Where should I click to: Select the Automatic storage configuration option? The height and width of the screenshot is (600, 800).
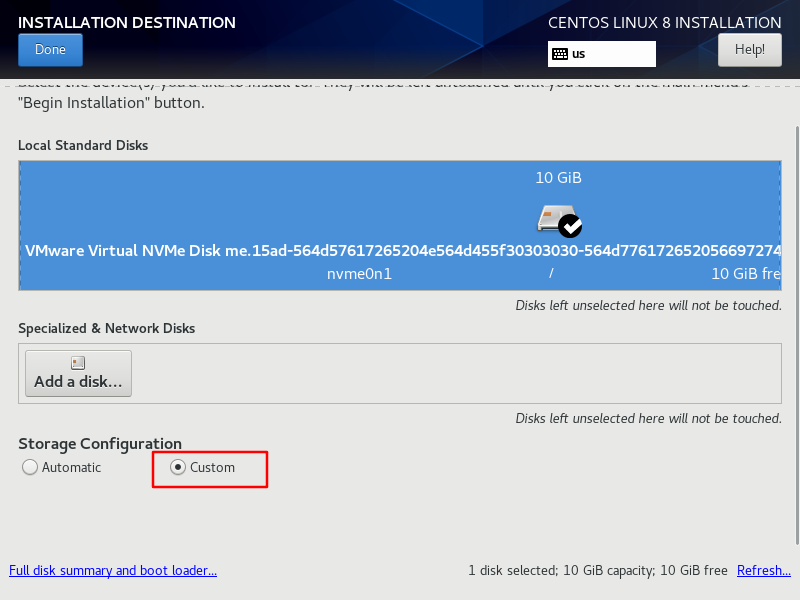click(61, 467)
